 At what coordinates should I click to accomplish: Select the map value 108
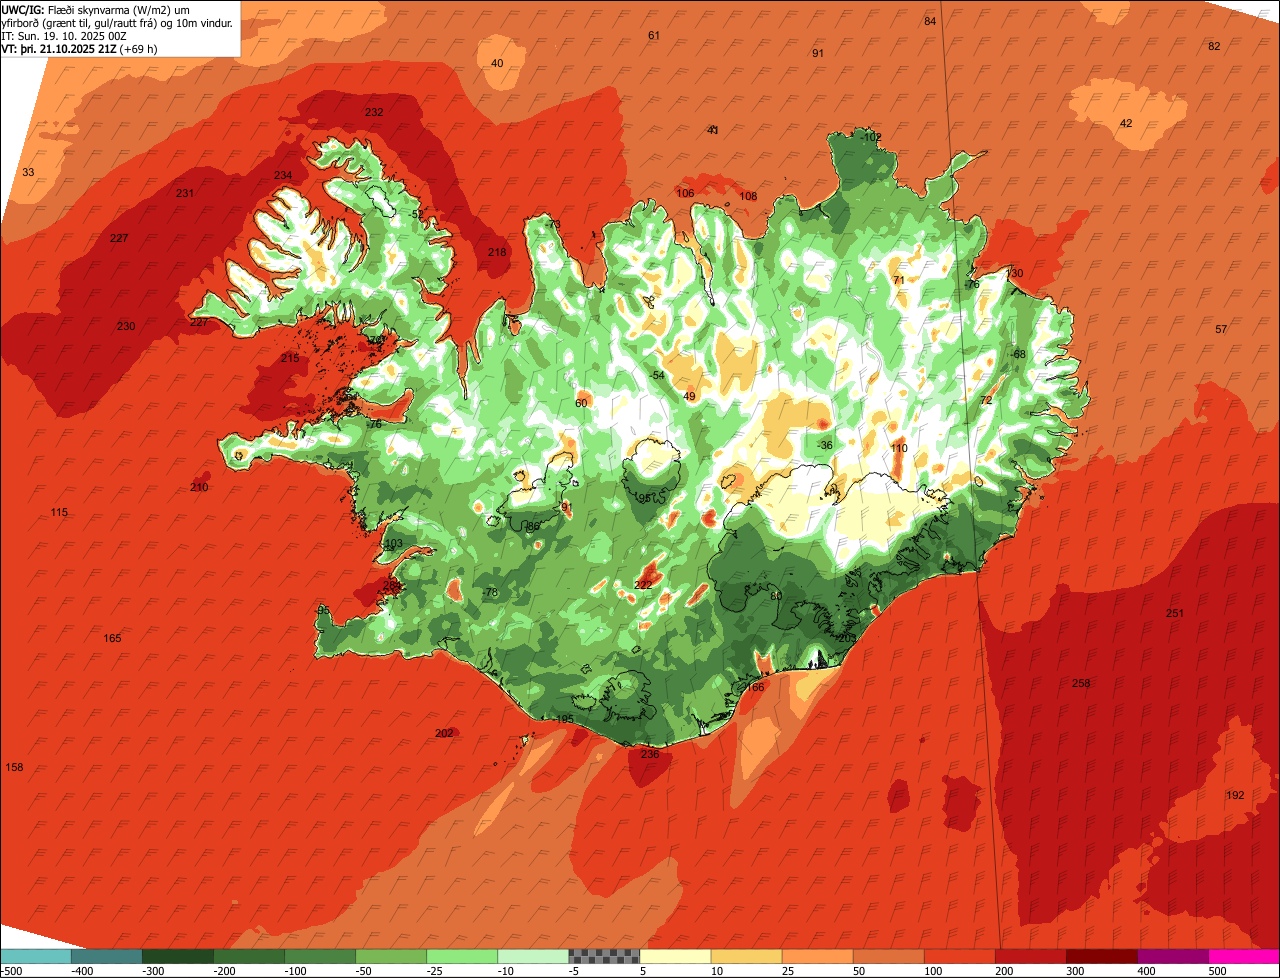pos(748,197)
